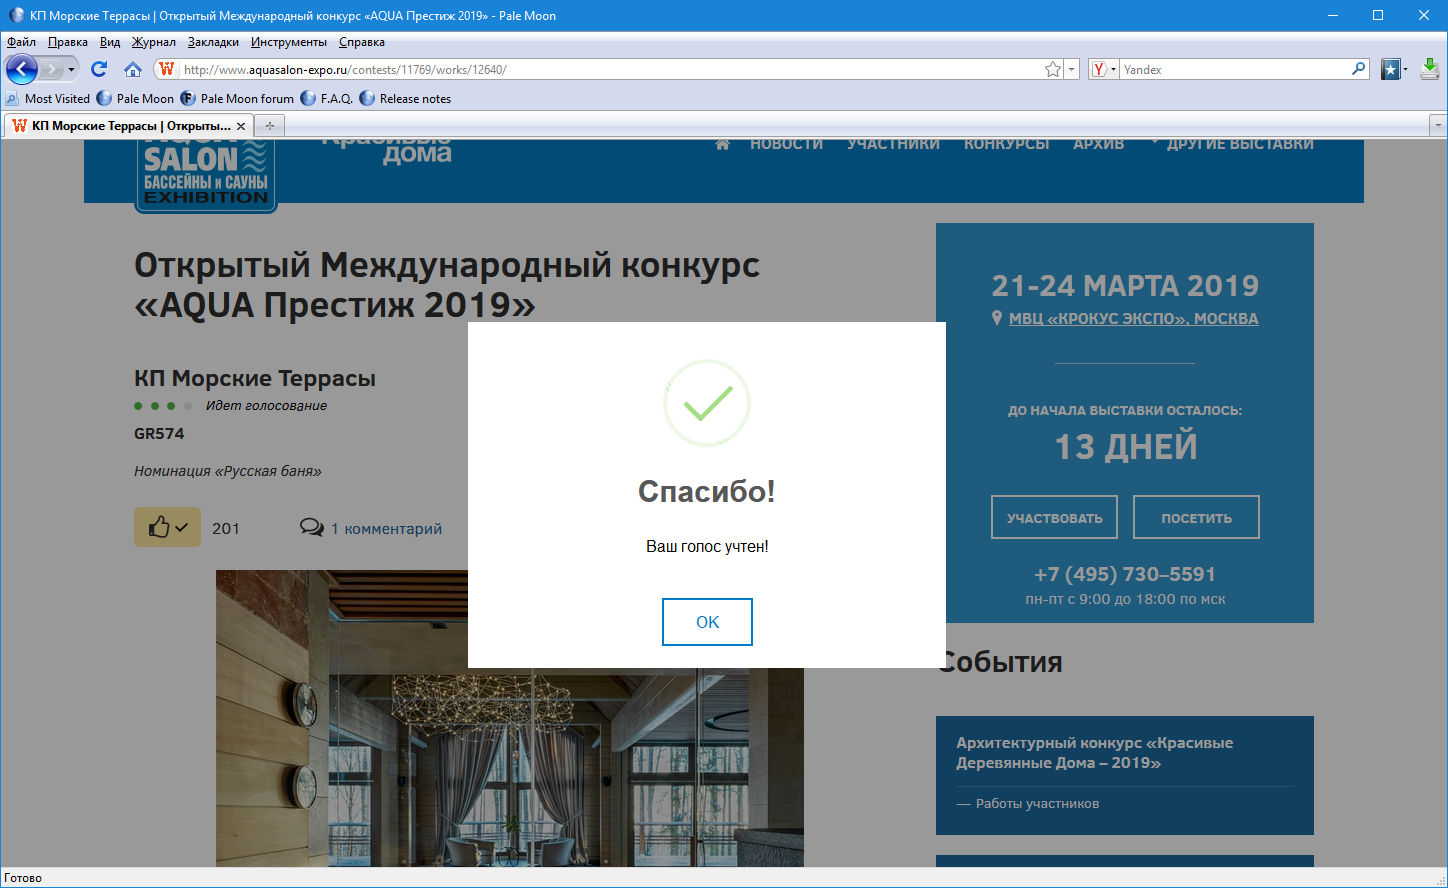Expand the bookmarks button dropdown arrow
The image size is (1448, 888).
[x=1405, y=69]
